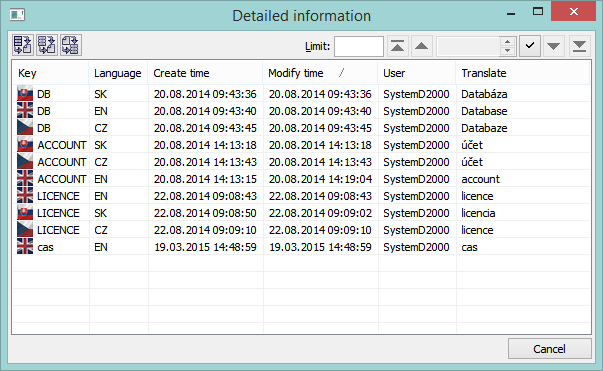Select Slovak flag in ACCOUNT SK row
This screenshot has width=603, height=371.
(x=25, y=145)
